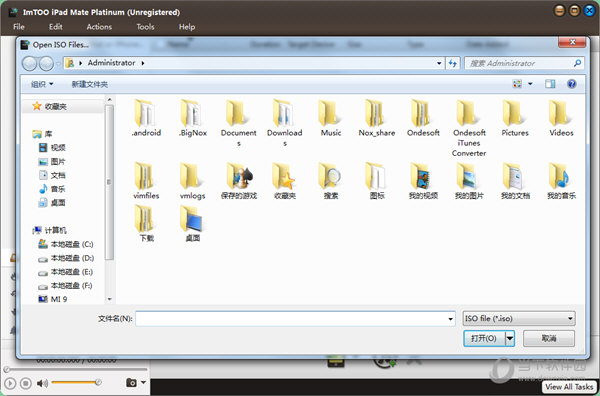Screen dimensions: 600x396
Task: Open the ISO file type dropdown
Action: coord(518,318)
